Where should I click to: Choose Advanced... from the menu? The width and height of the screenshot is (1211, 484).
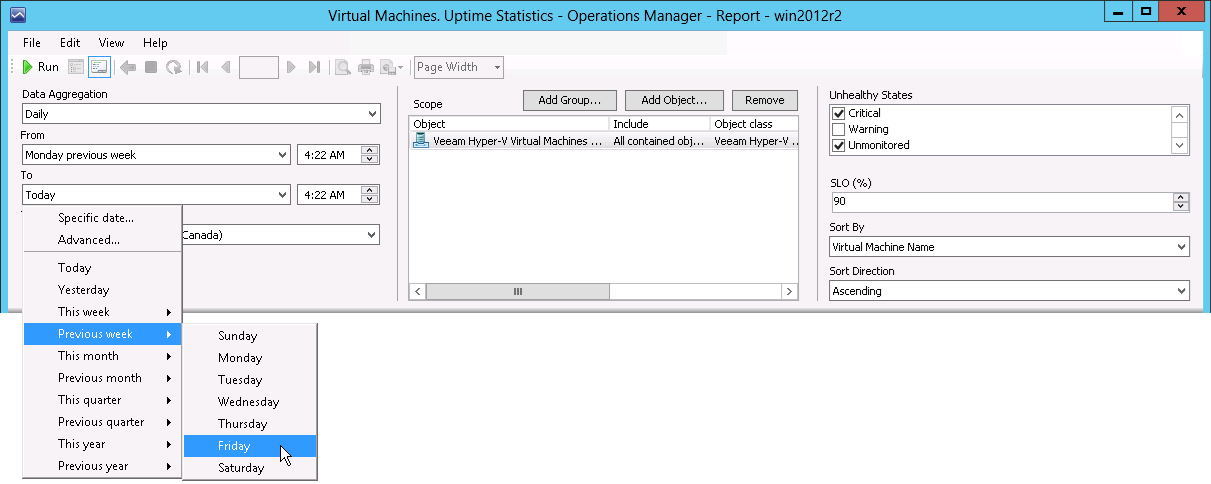tap(102, 240)
